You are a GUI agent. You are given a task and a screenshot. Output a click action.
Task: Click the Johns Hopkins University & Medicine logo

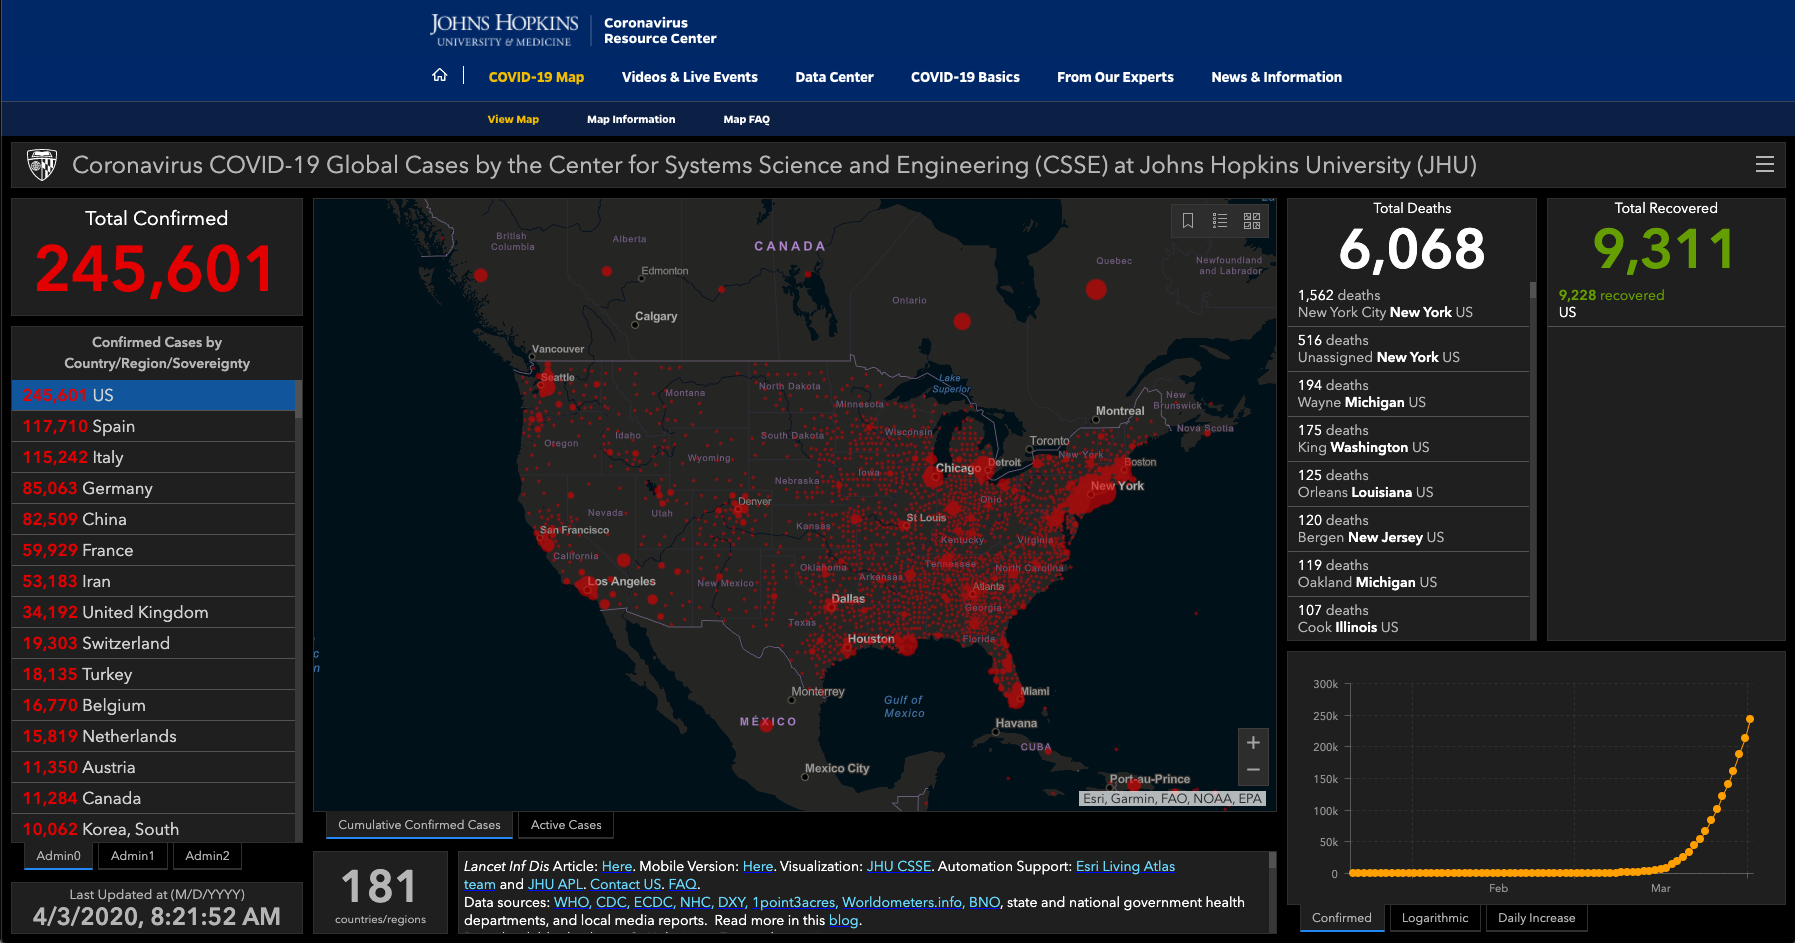click(504, 30)
